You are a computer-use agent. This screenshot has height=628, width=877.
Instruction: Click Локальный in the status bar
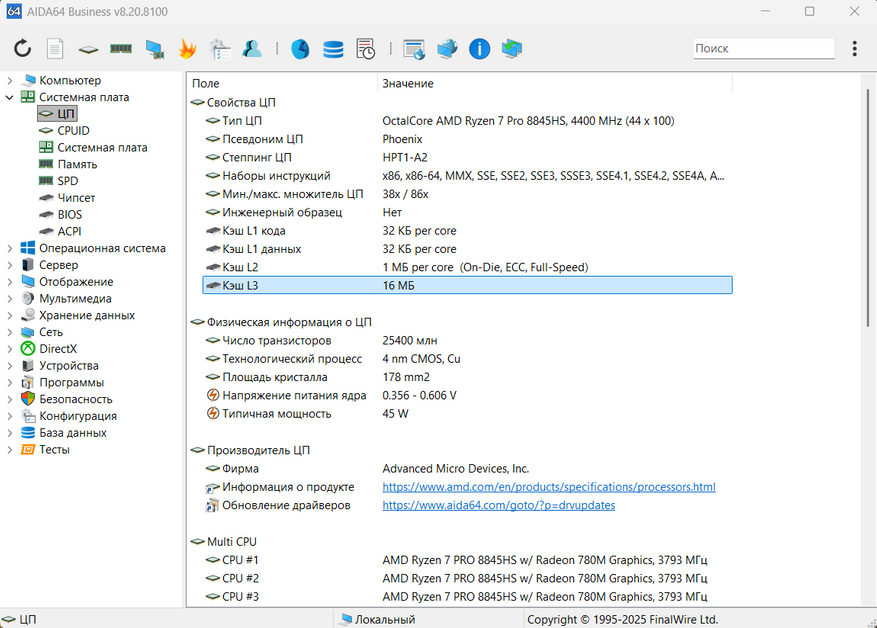pos(385,620)
